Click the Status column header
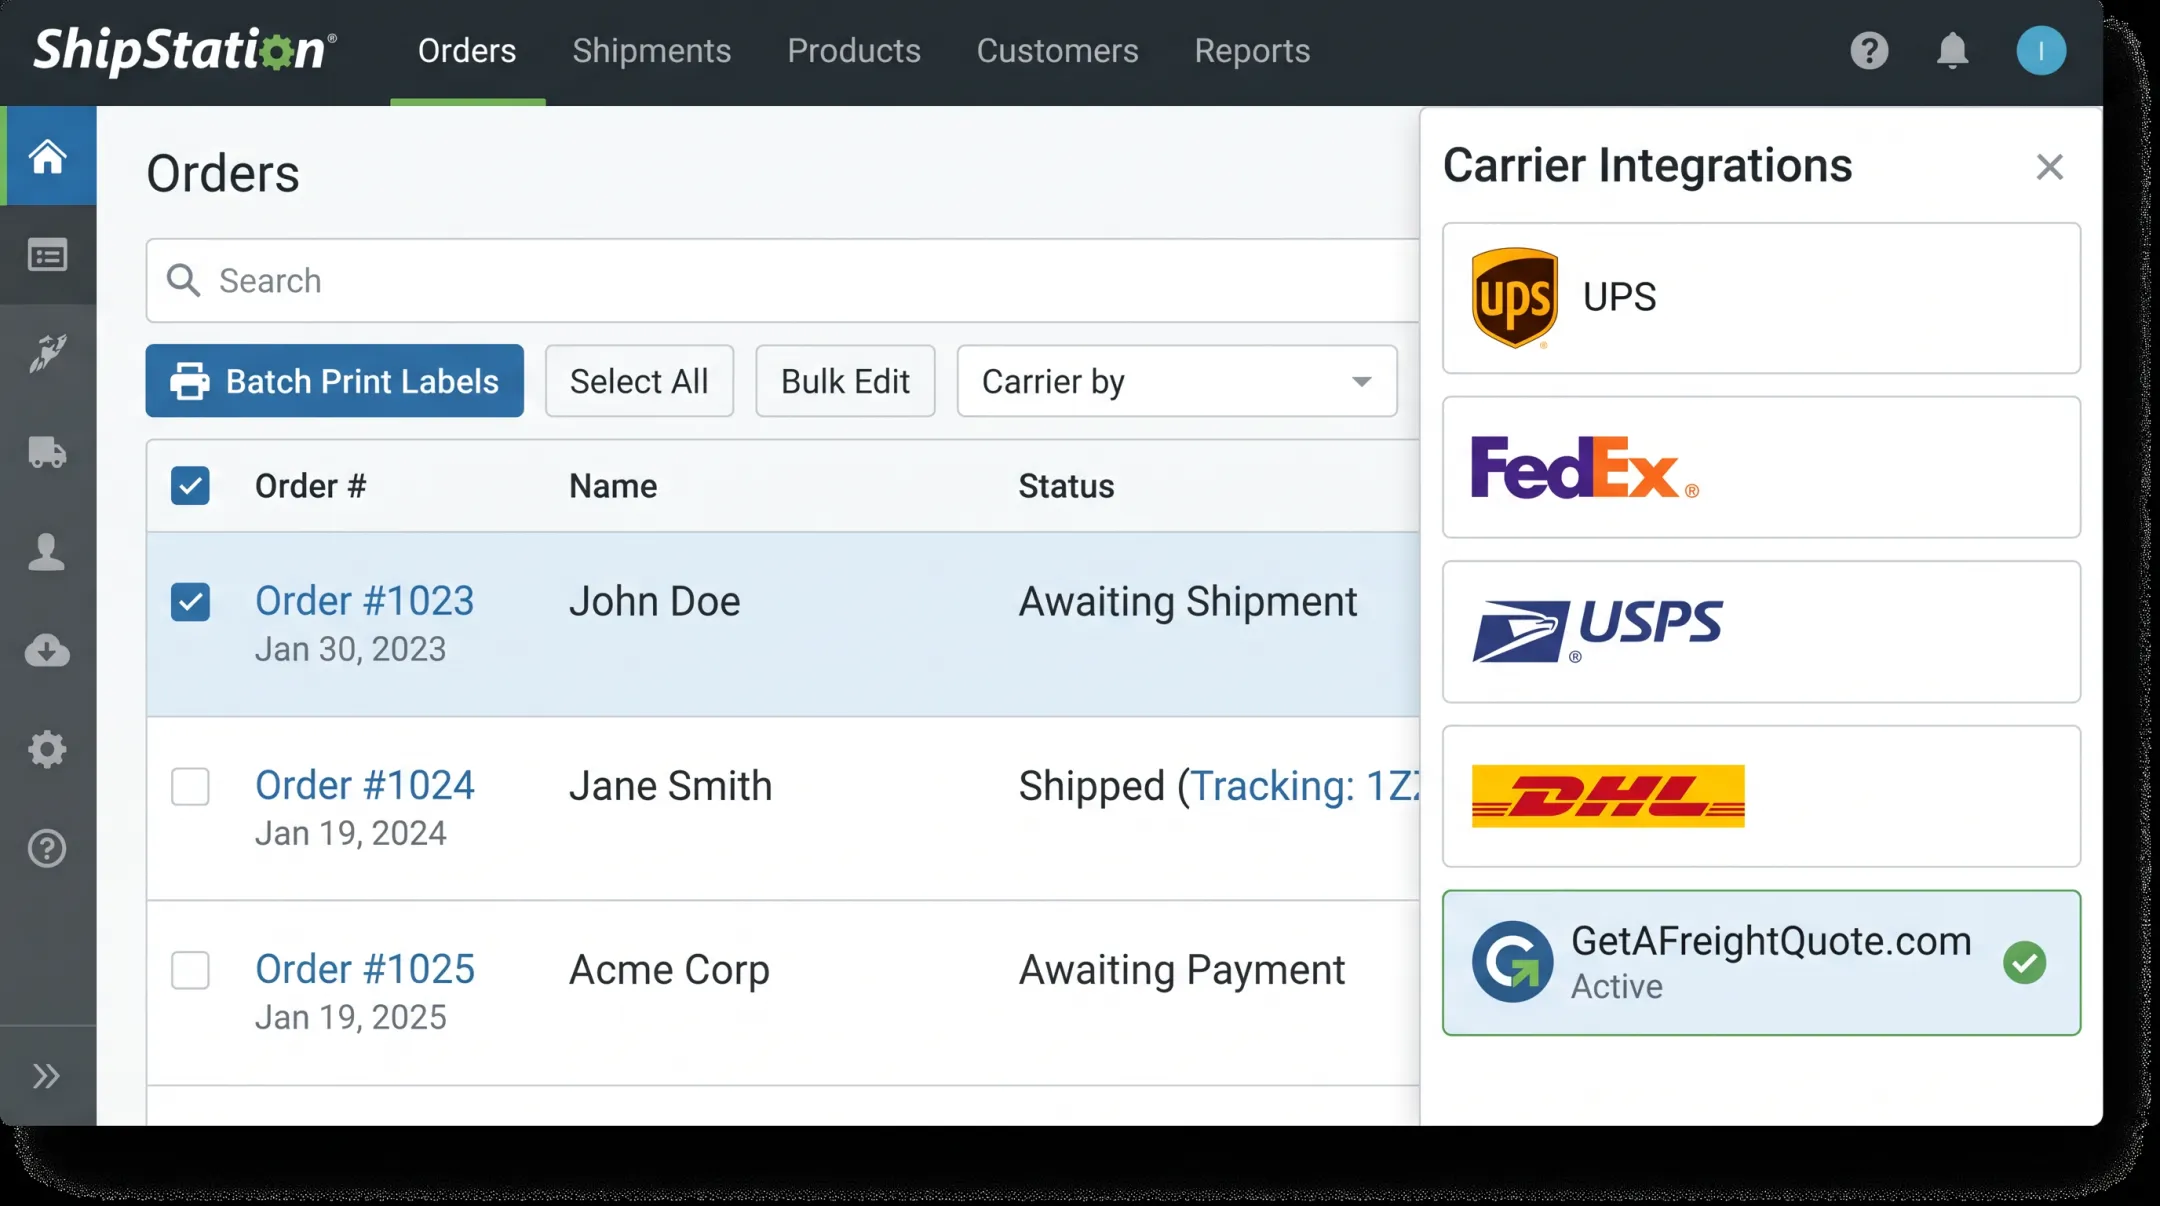The width and height of the screenshot is (2160, 1206). [x=1066, y=486]
